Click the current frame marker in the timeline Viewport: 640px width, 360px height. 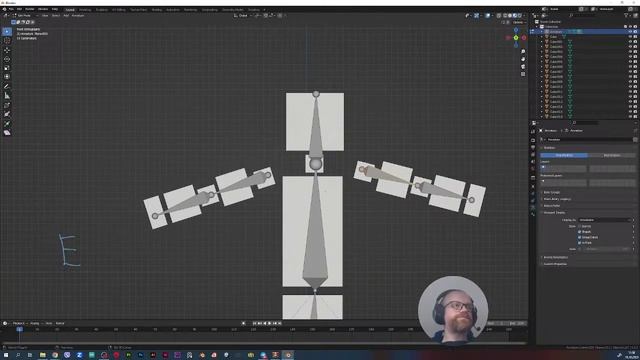click(19, 329)
